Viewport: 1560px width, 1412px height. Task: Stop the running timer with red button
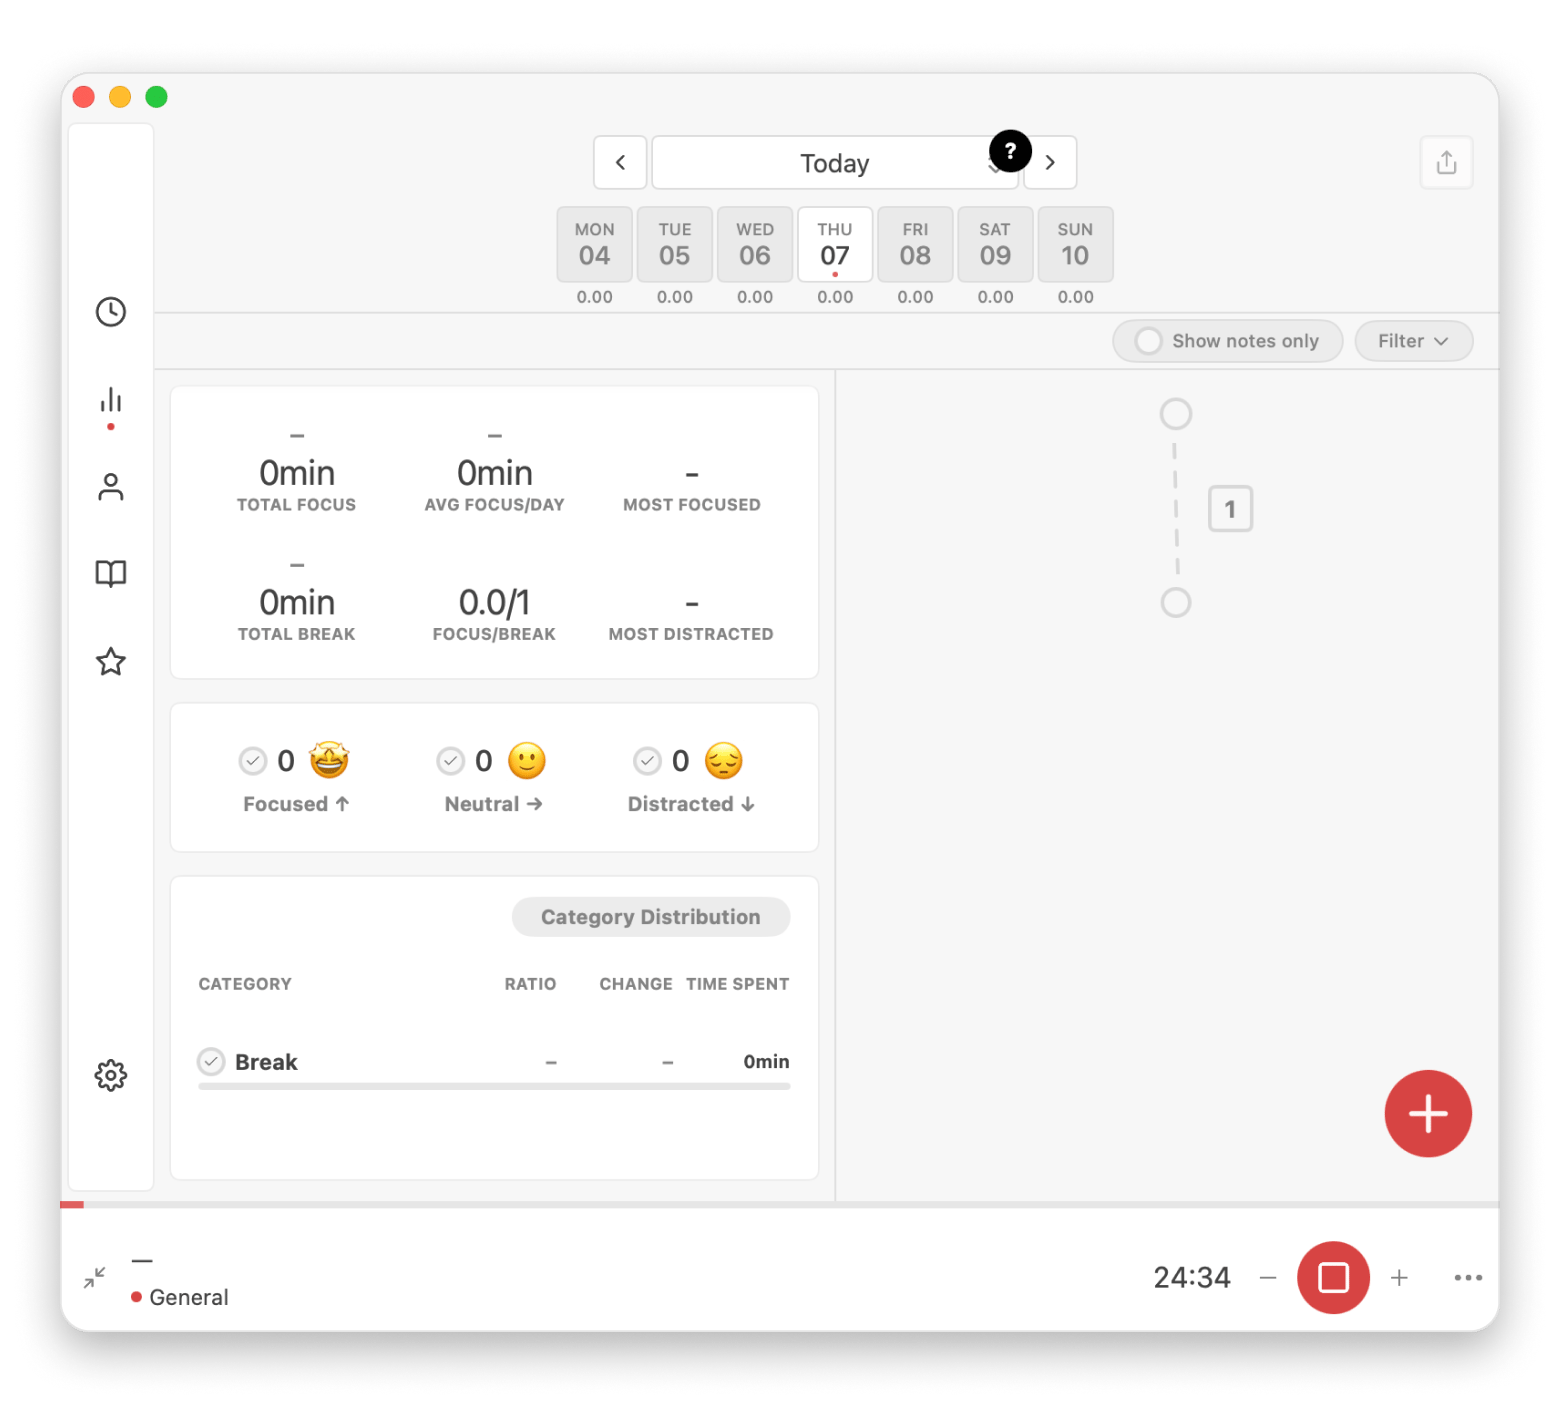point(1333,1277)
